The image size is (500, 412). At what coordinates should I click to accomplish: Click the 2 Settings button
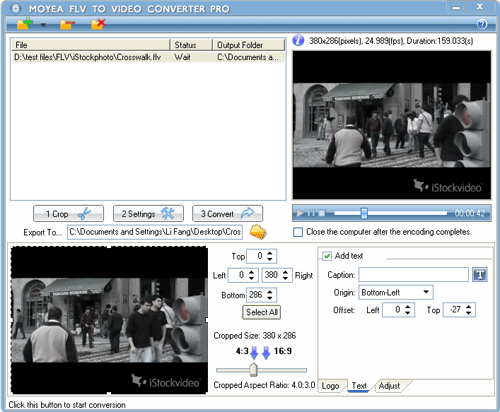point(148,214)
